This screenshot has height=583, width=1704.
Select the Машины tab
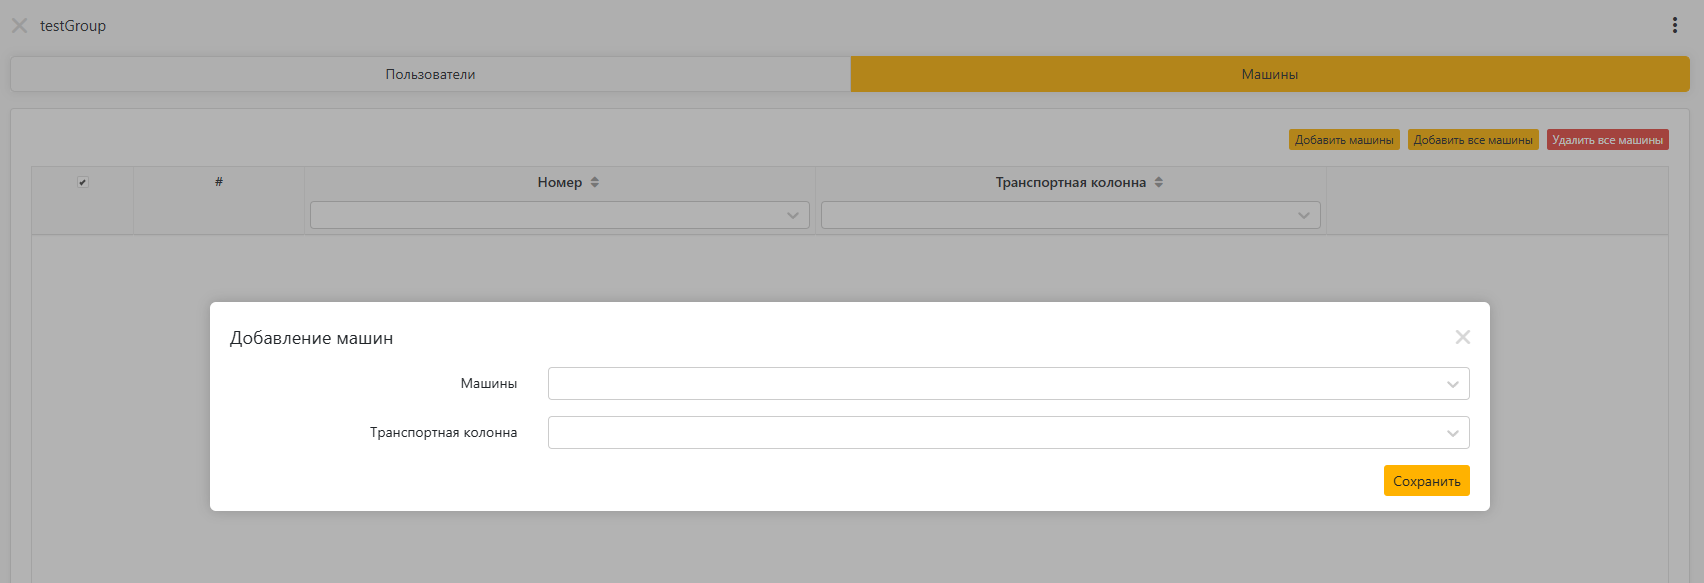coord(1269,75)
